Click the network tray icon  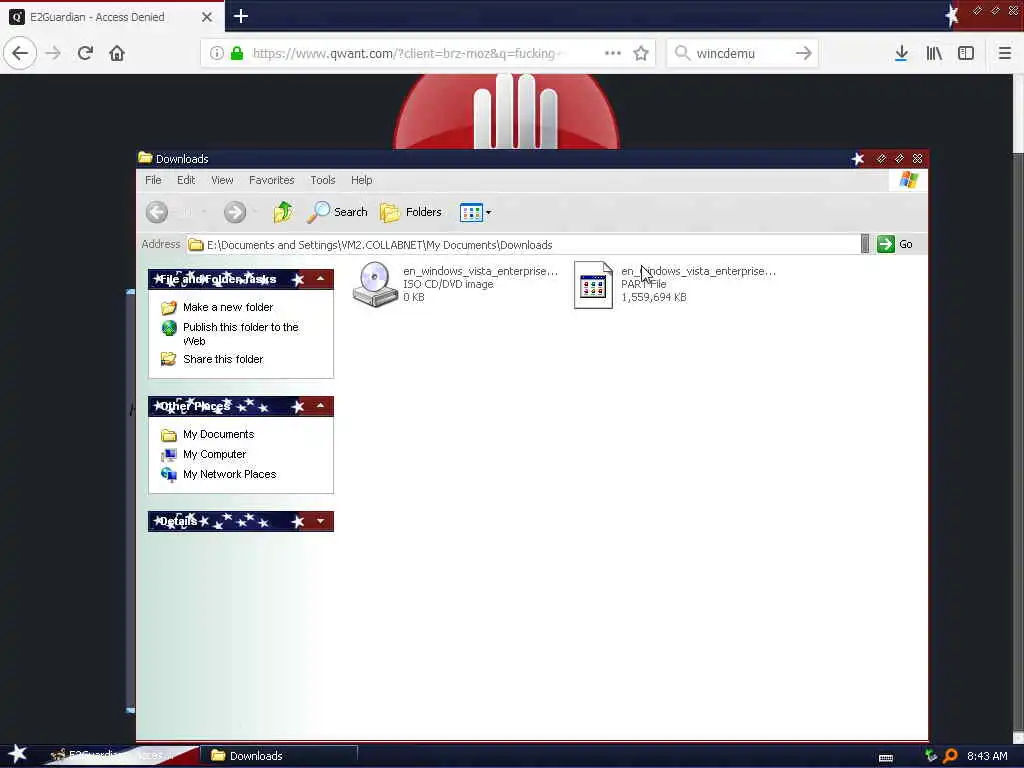point(931,756)
